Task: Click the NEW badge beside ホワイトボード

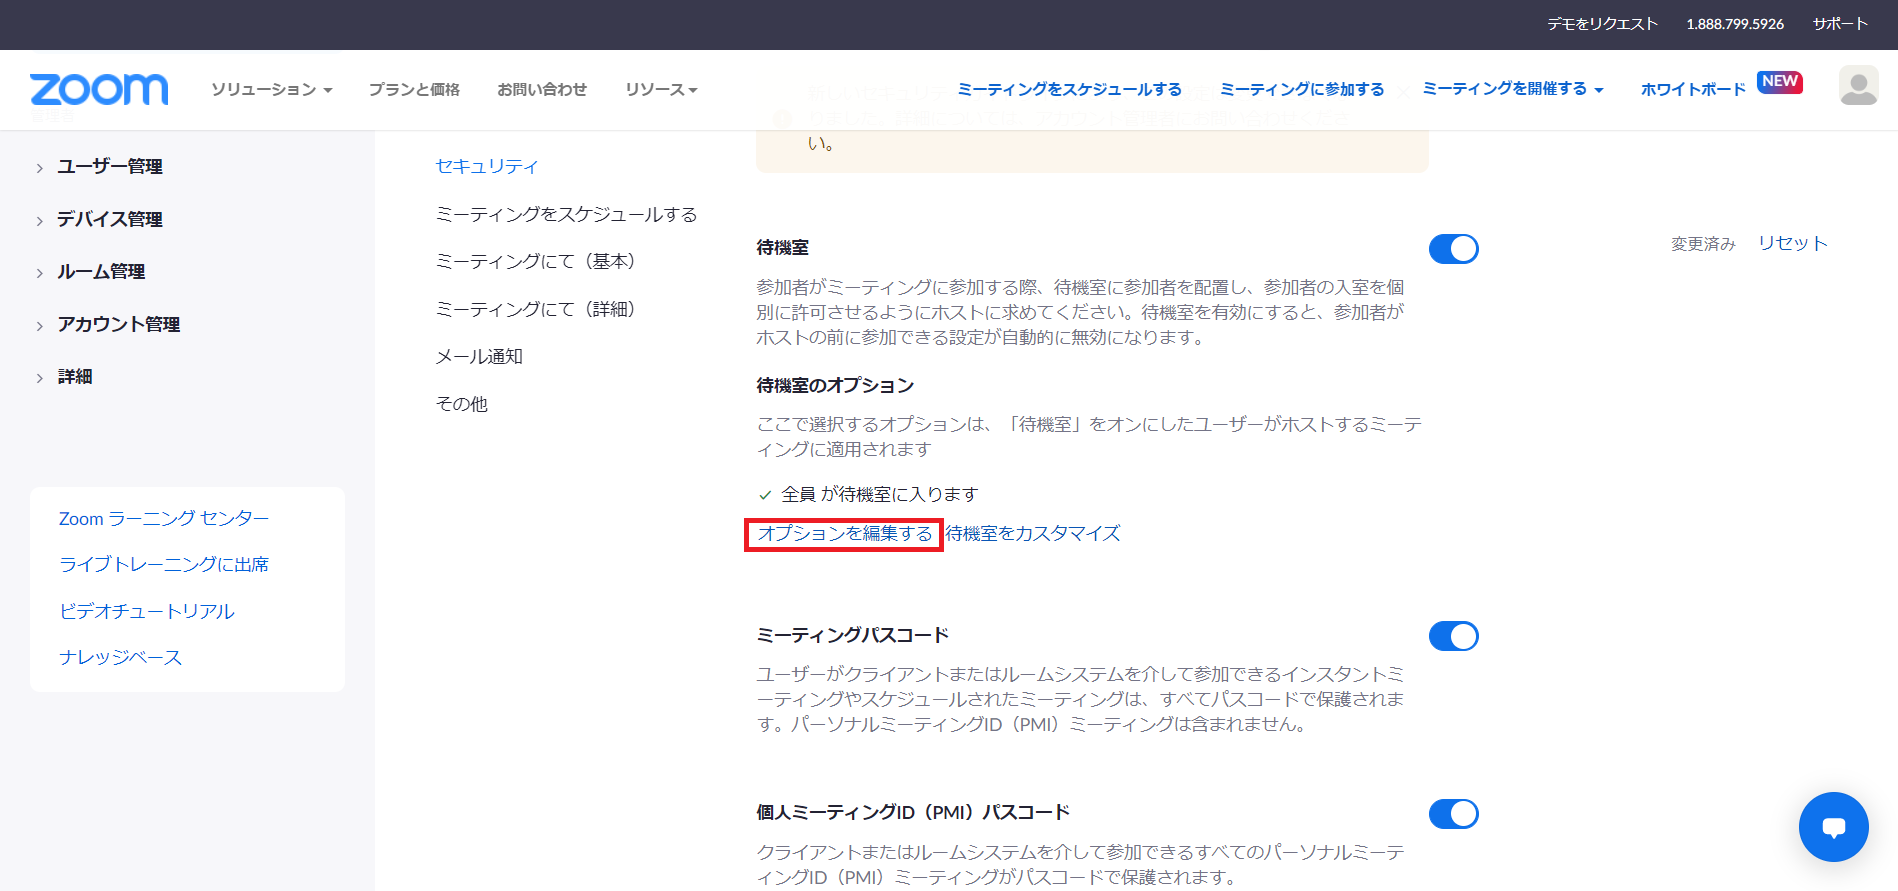Action: click(x=1779, y=82)
